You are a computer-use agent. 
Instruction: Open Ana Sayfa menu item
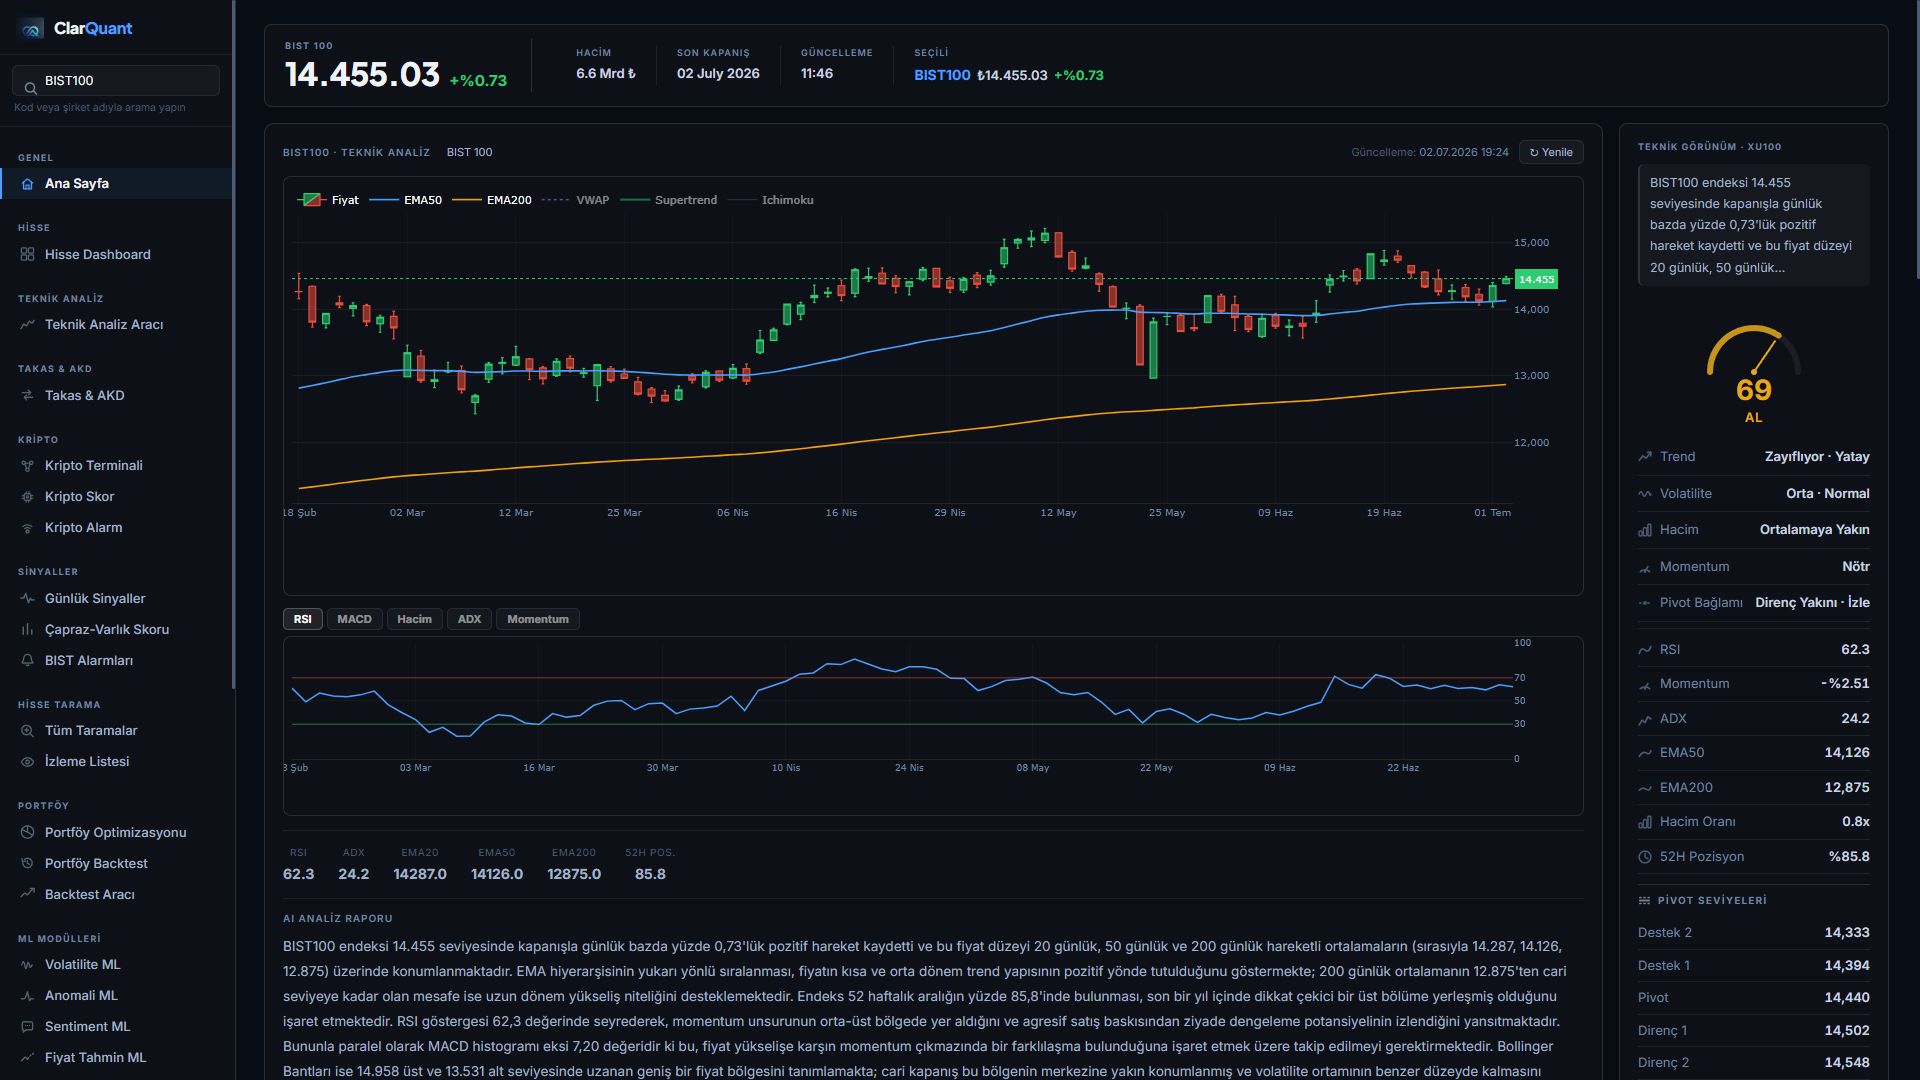(116, 184)
